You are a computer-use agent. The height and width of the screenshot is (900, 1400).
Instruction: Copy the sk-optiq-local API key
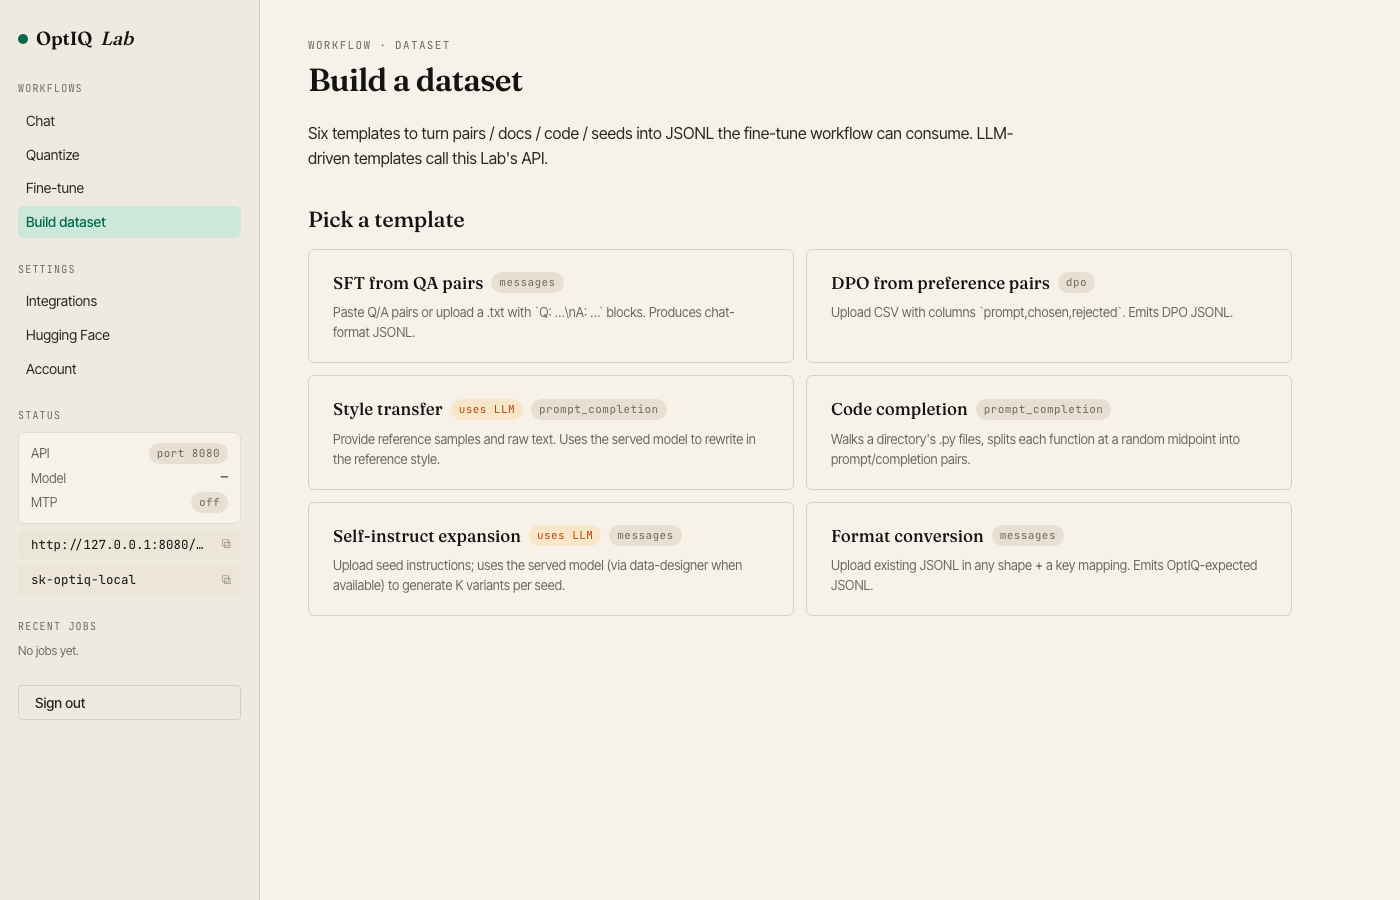click(226, 580)
